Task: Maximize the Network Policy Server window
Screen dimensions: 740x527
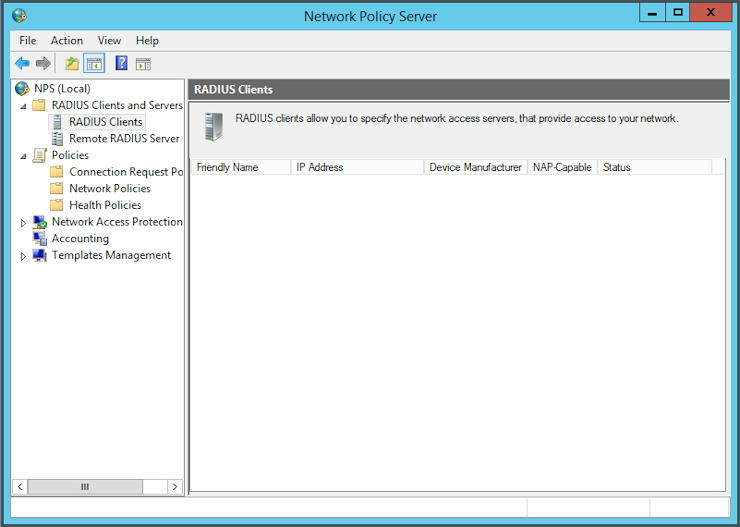Action: coord(678,13)
